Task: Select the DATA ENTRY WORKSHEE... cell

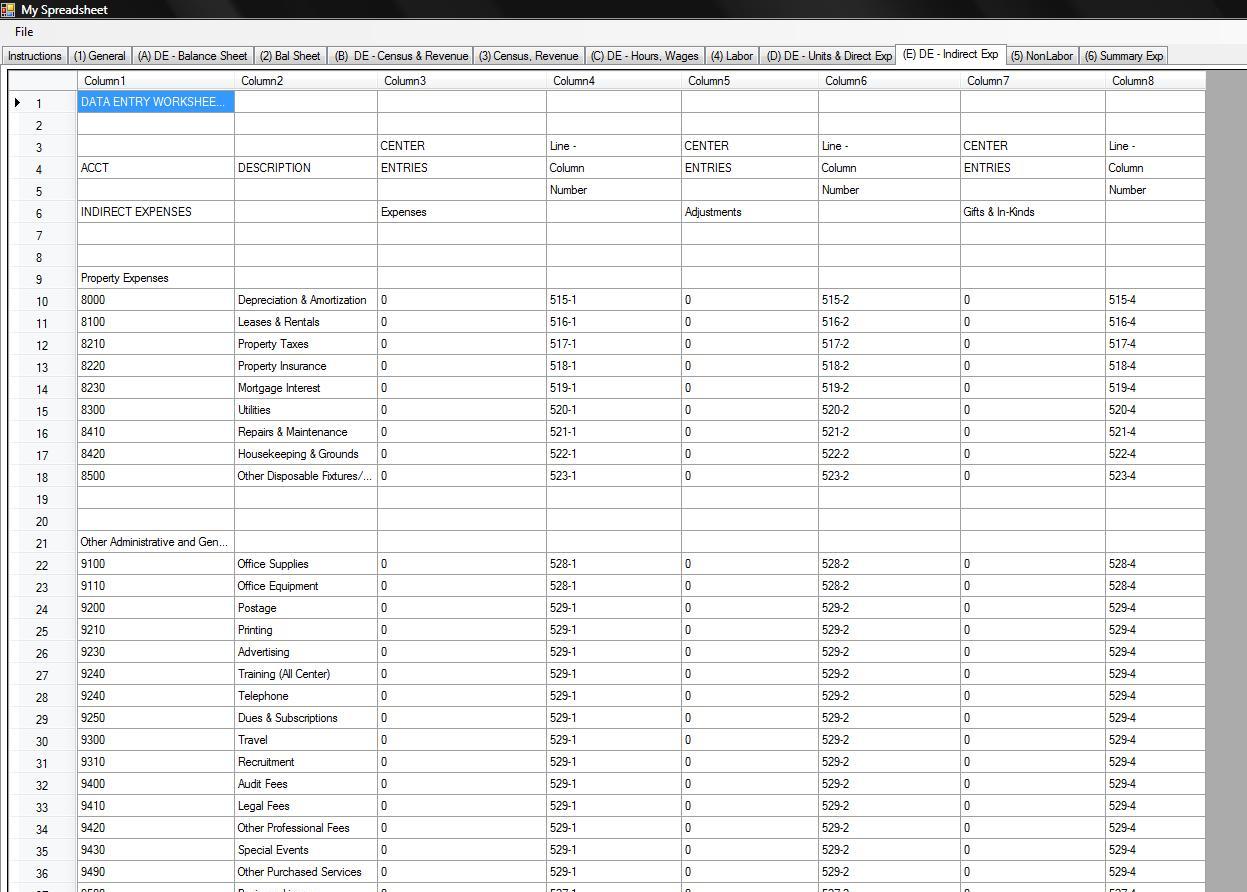Action: coord(156,102)
